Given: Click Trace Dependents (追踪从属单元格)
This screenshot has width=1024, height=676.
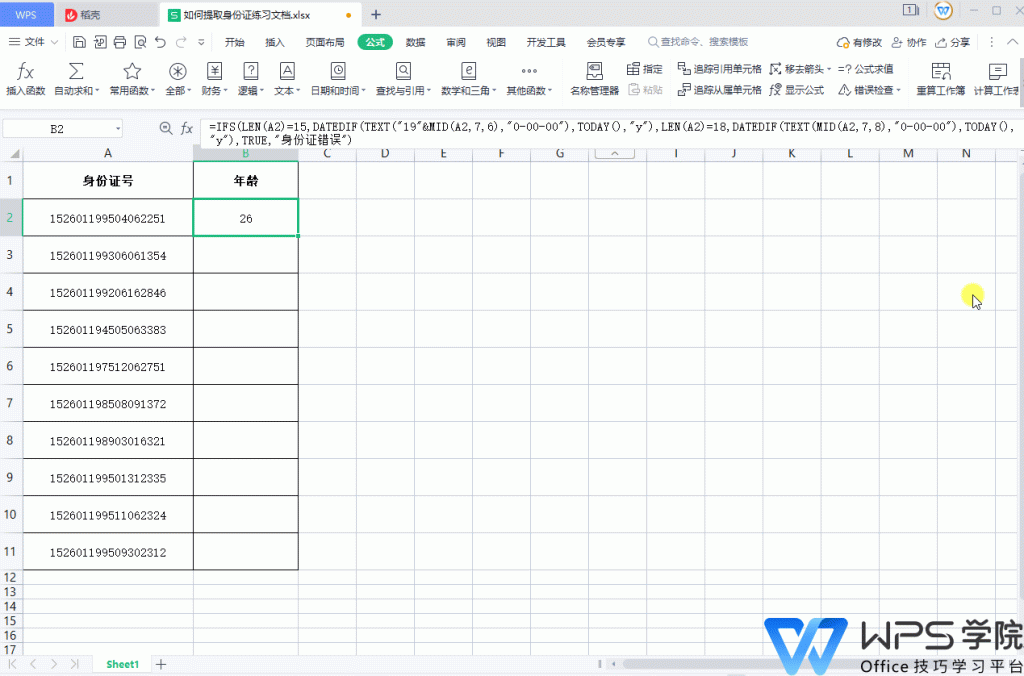Looking at the screenshot, I should point(720,90).
